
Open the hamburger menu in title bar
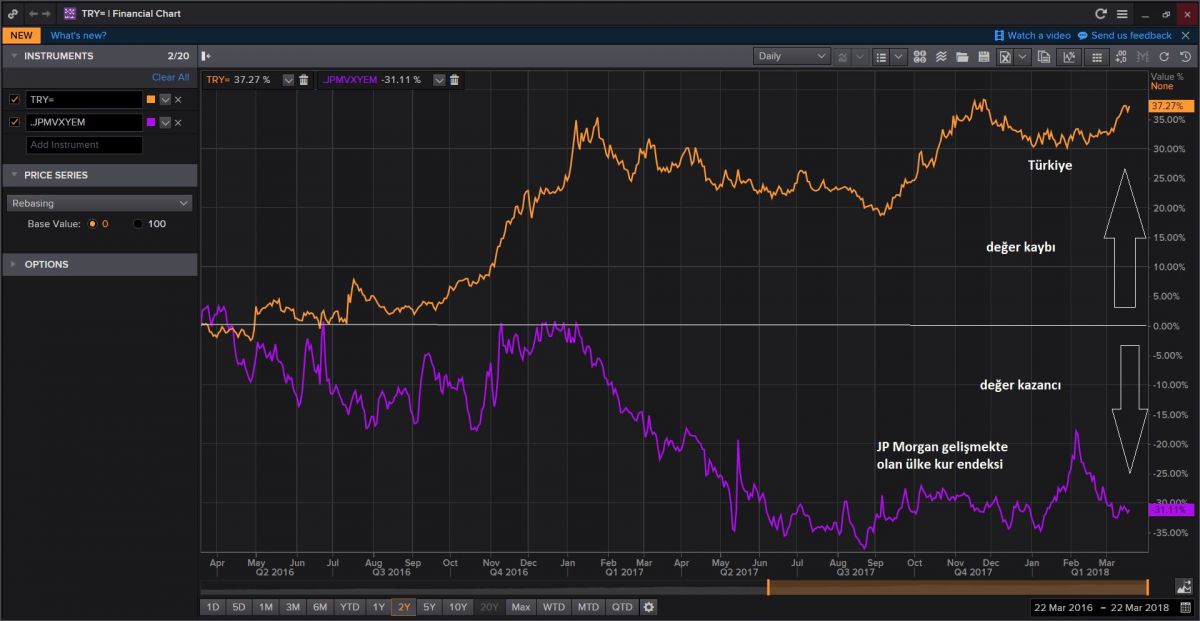point(1122,14)
